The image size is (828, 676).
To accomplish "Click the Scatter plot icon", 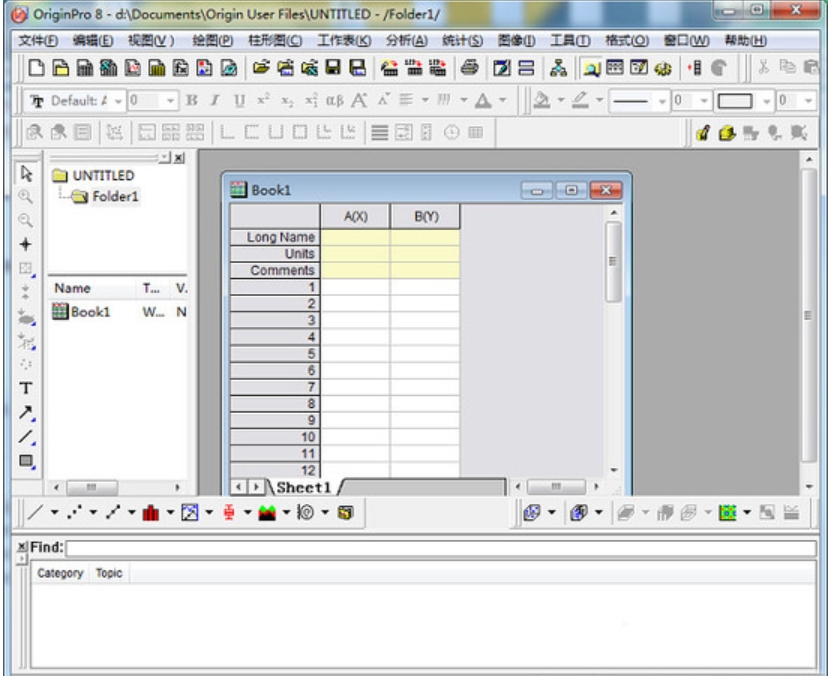I will [x=74, y=512].
